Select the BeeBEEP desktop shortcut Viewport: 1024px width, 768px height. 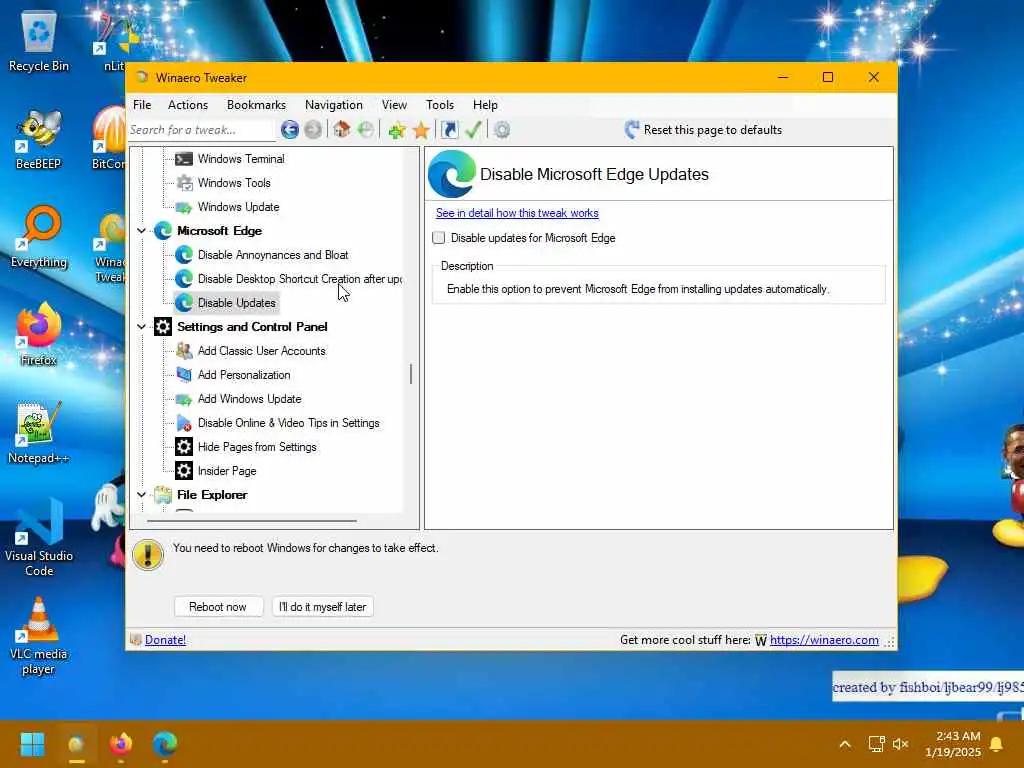coord(39,139)
